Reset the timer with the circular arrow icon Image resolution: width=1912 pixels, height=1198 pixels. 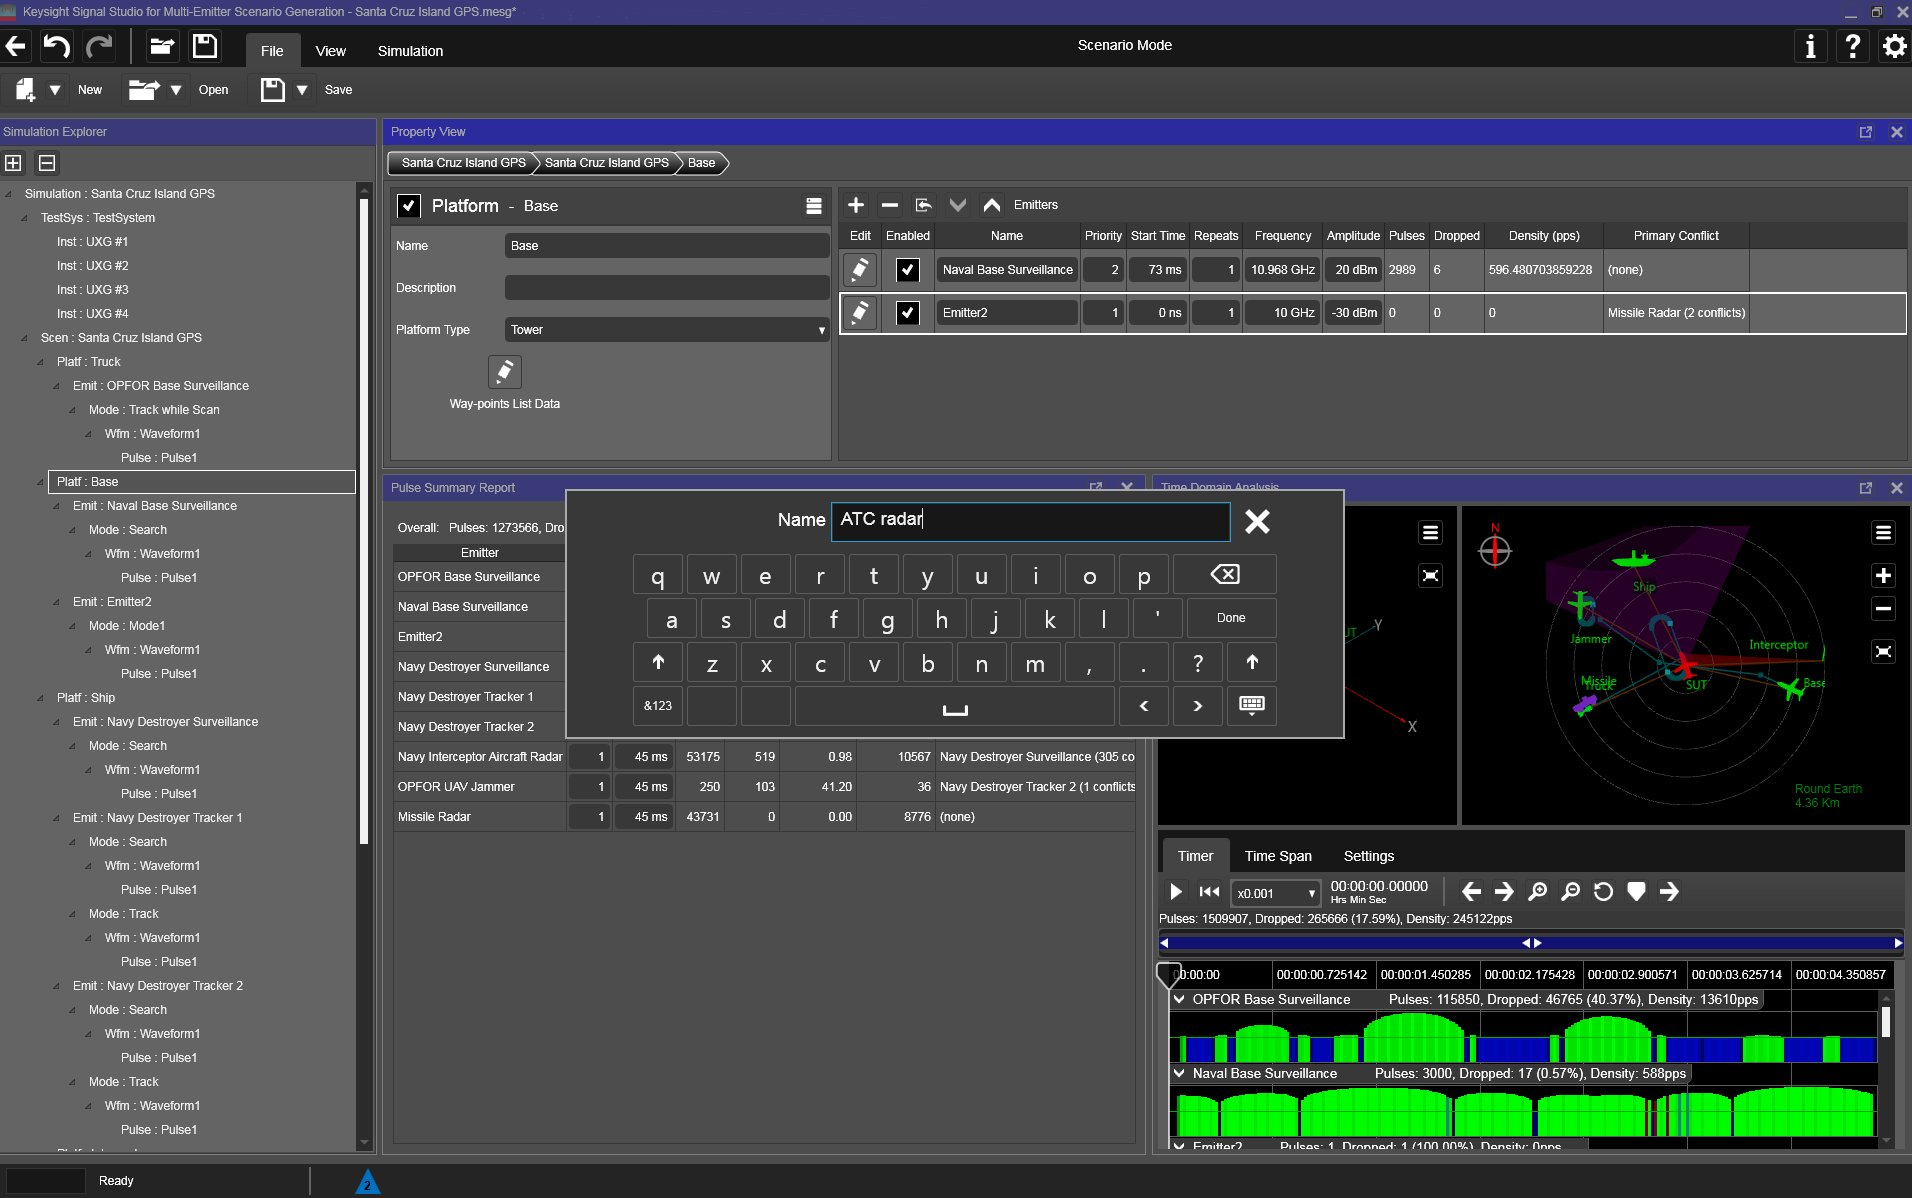coord(1603,892)
